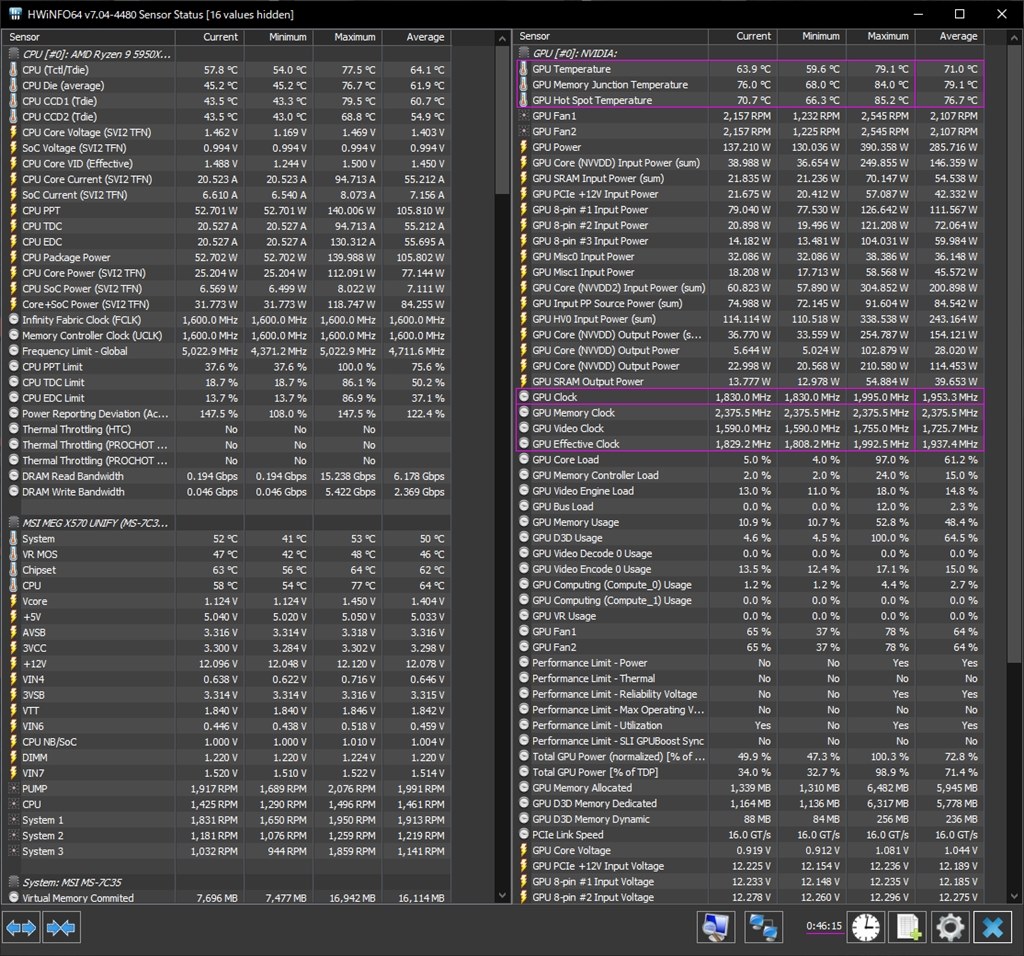The height and width of the screenshot is (956, 1024).
Task: Click the CPU (Tctl/Tdie) thermometer icon
Action: tap(14, 69)
